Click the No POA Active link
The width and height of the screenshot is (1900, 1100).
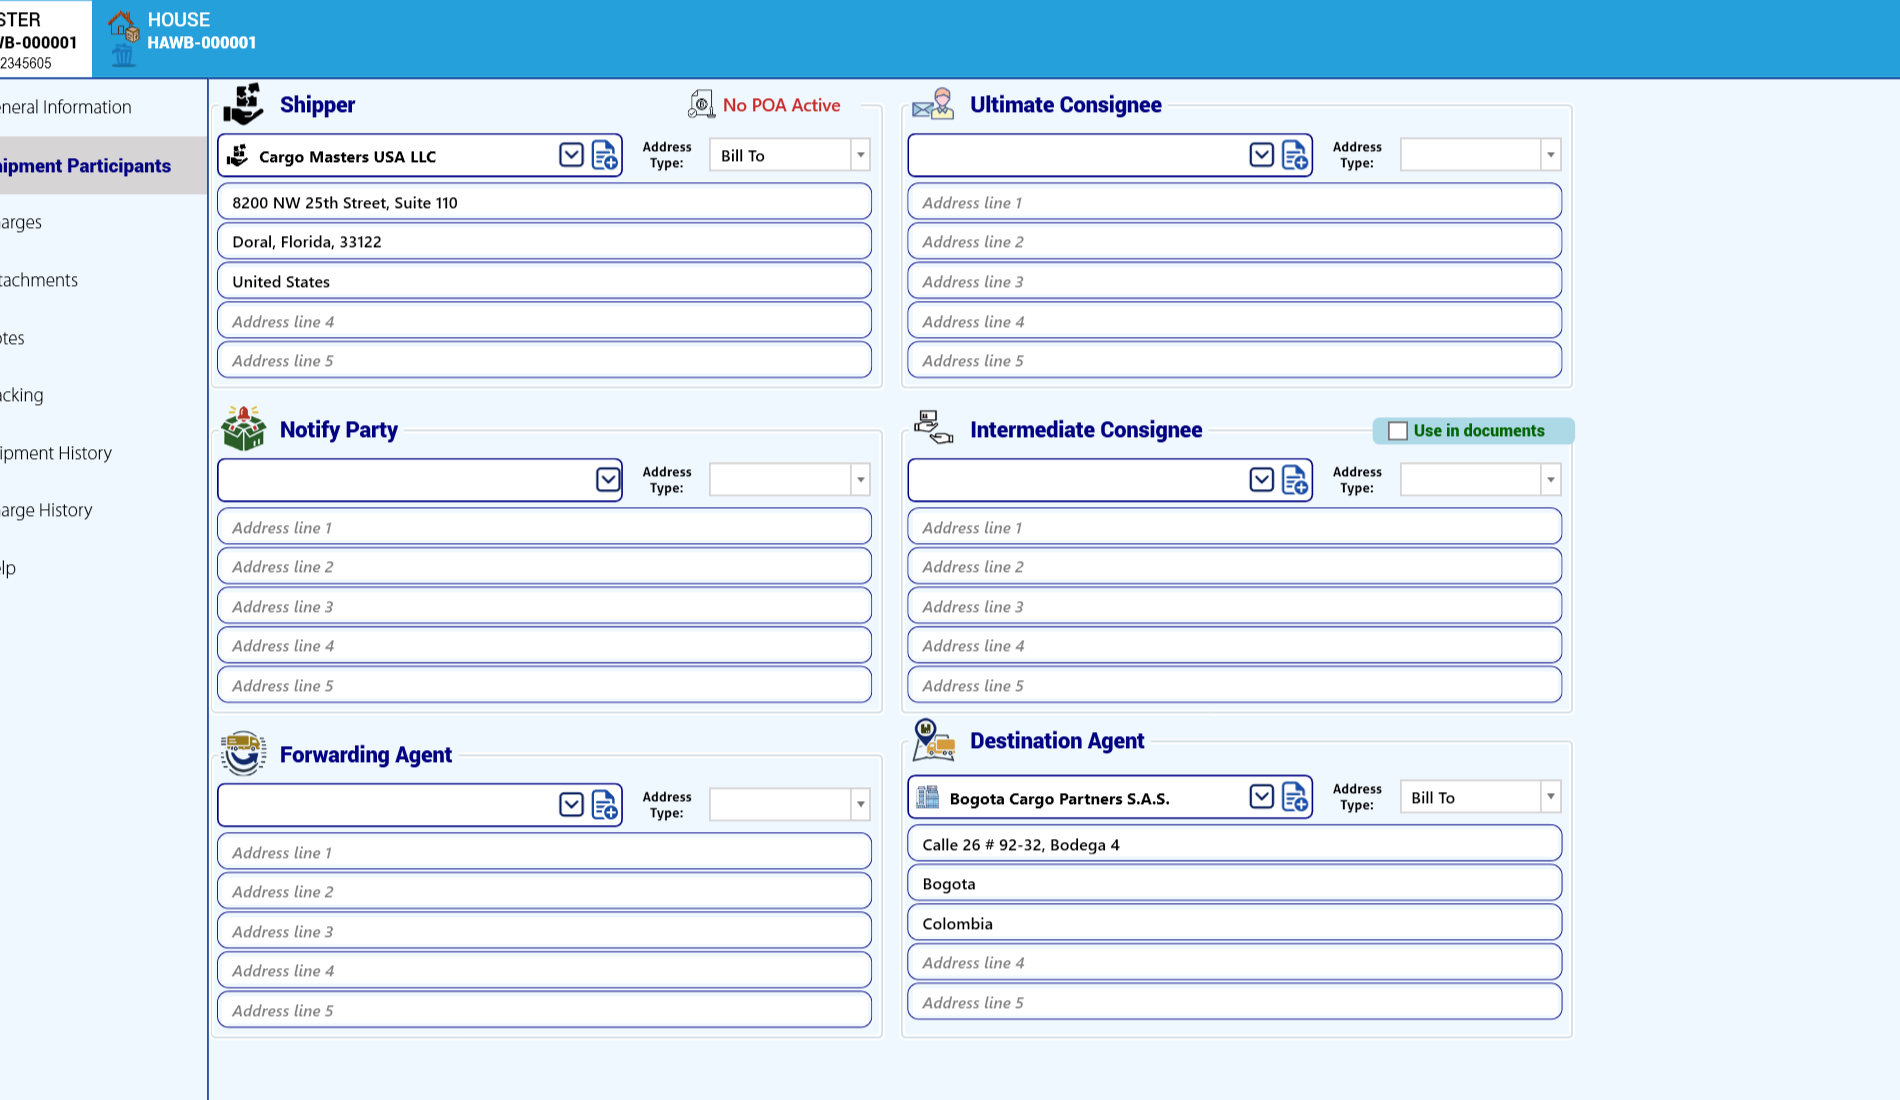coord(781,105)
